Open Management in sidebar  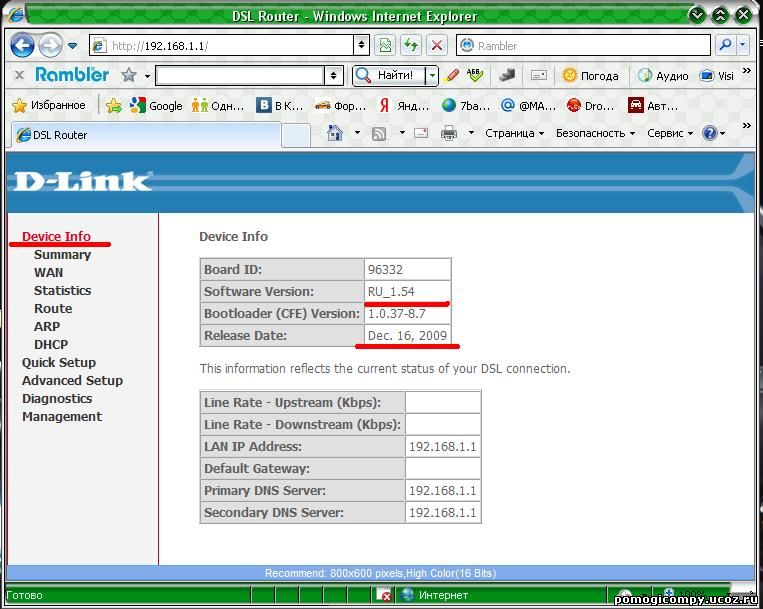tap(62, 416)
